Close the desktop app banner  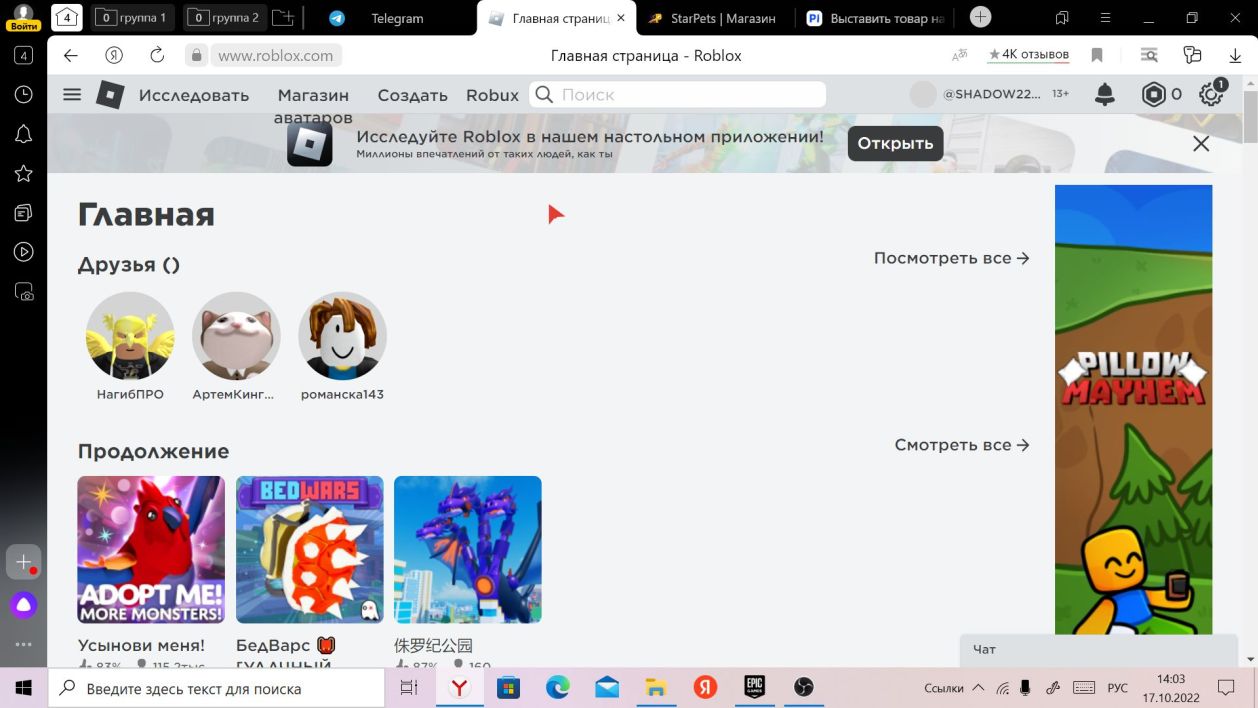pos(1201,143)
